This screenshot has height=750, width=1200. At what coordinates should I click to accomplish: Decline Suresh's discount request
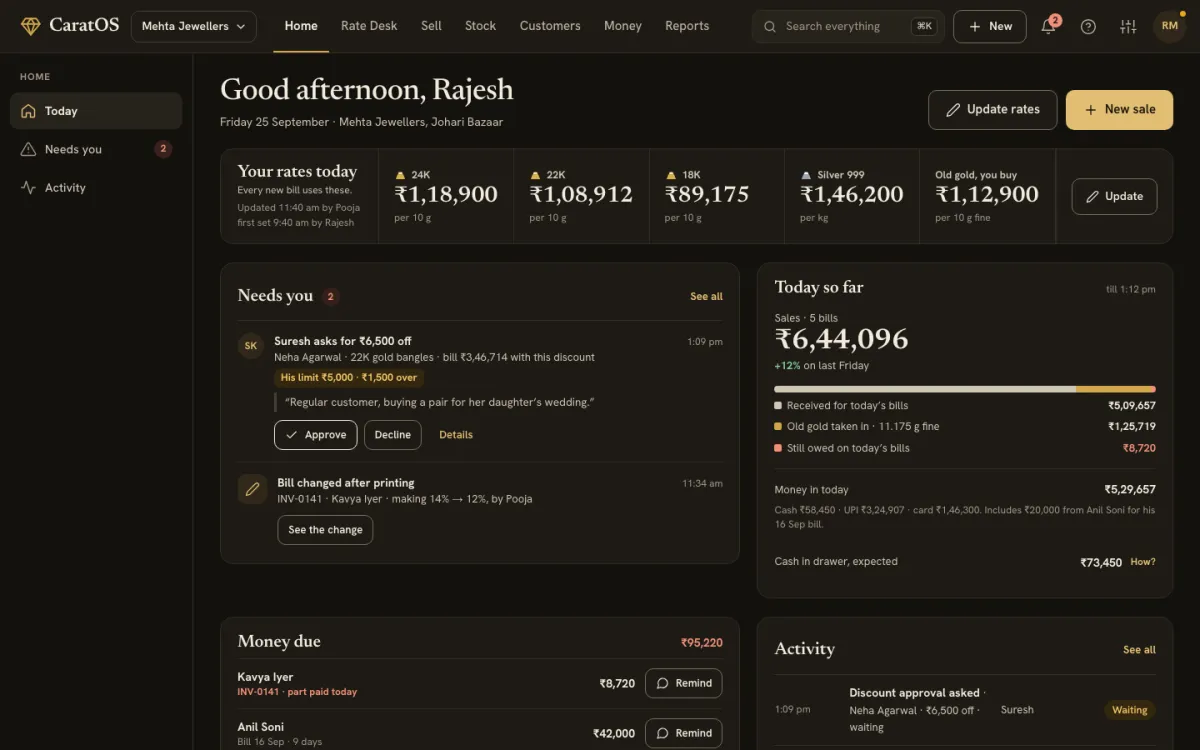pos(393,435)
